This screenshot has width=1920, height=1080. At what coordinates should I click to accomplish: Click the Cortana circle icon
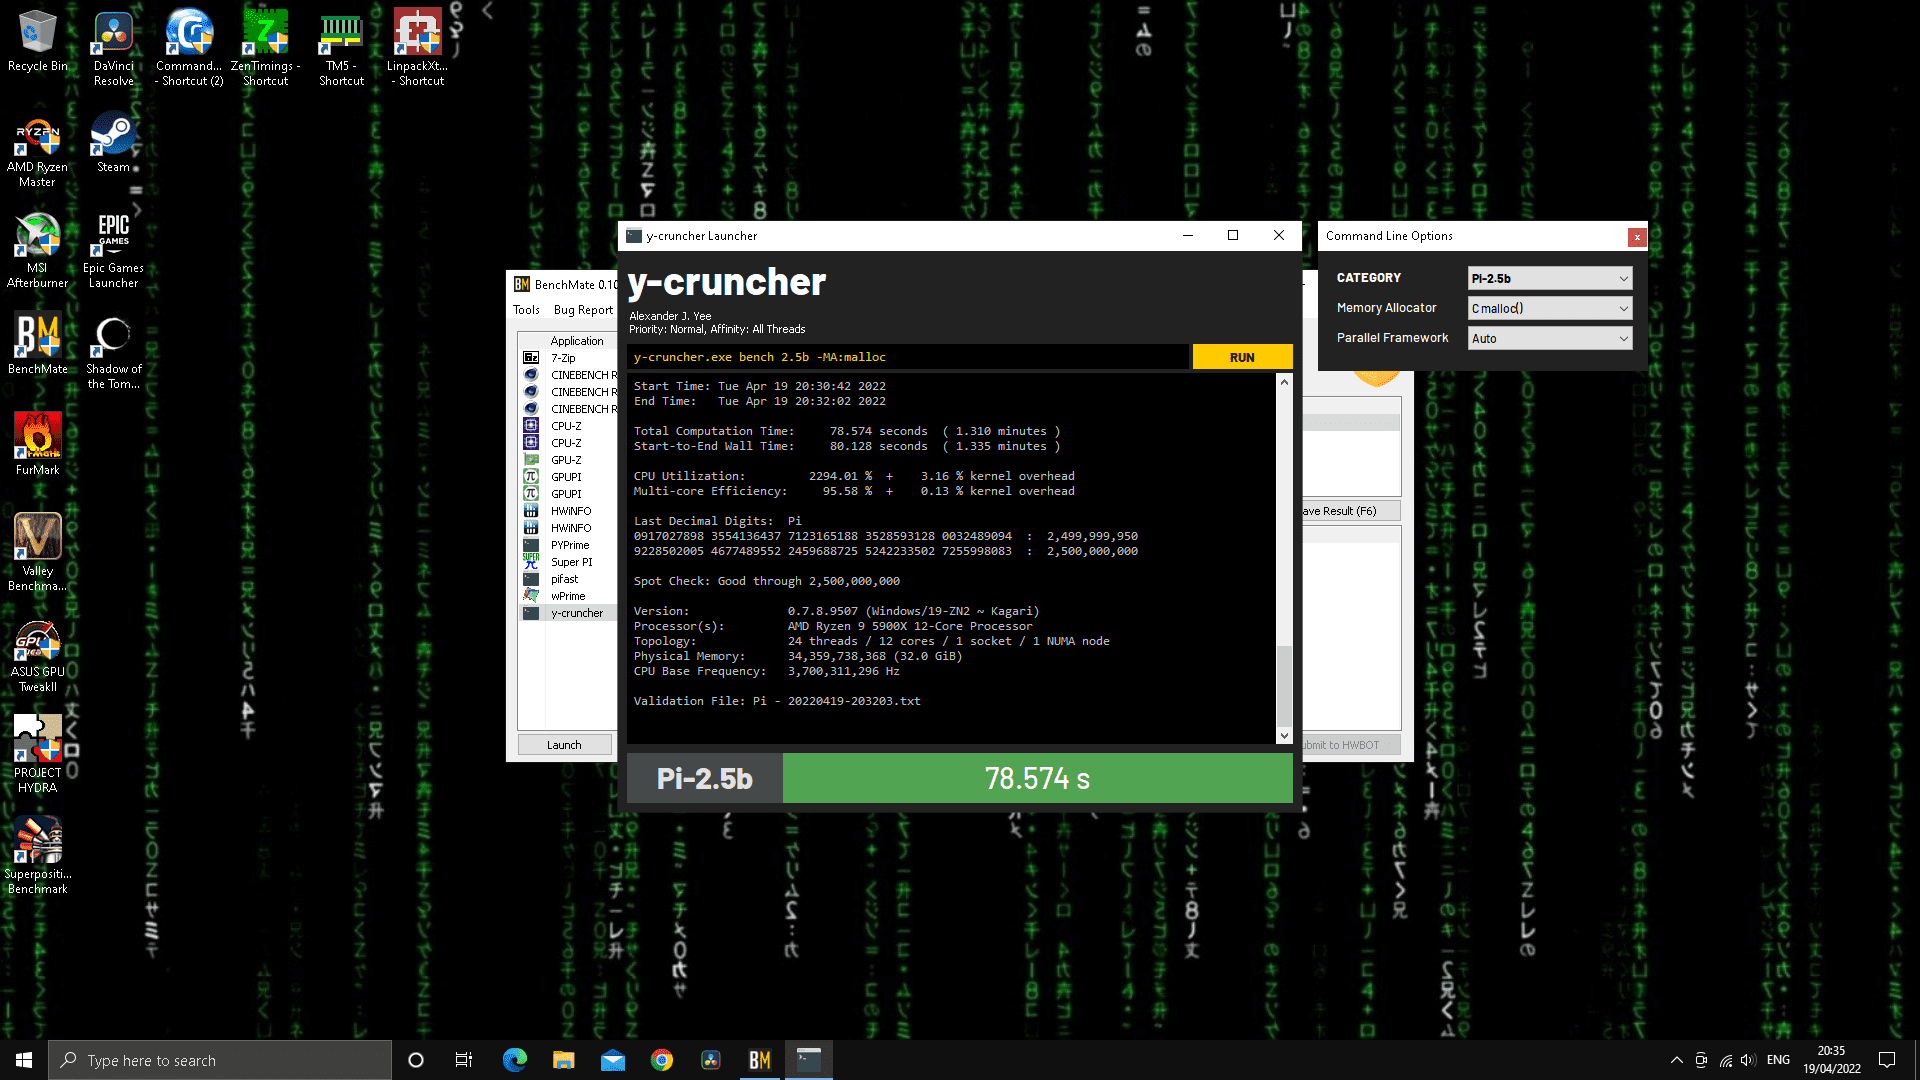[416, 1060]
